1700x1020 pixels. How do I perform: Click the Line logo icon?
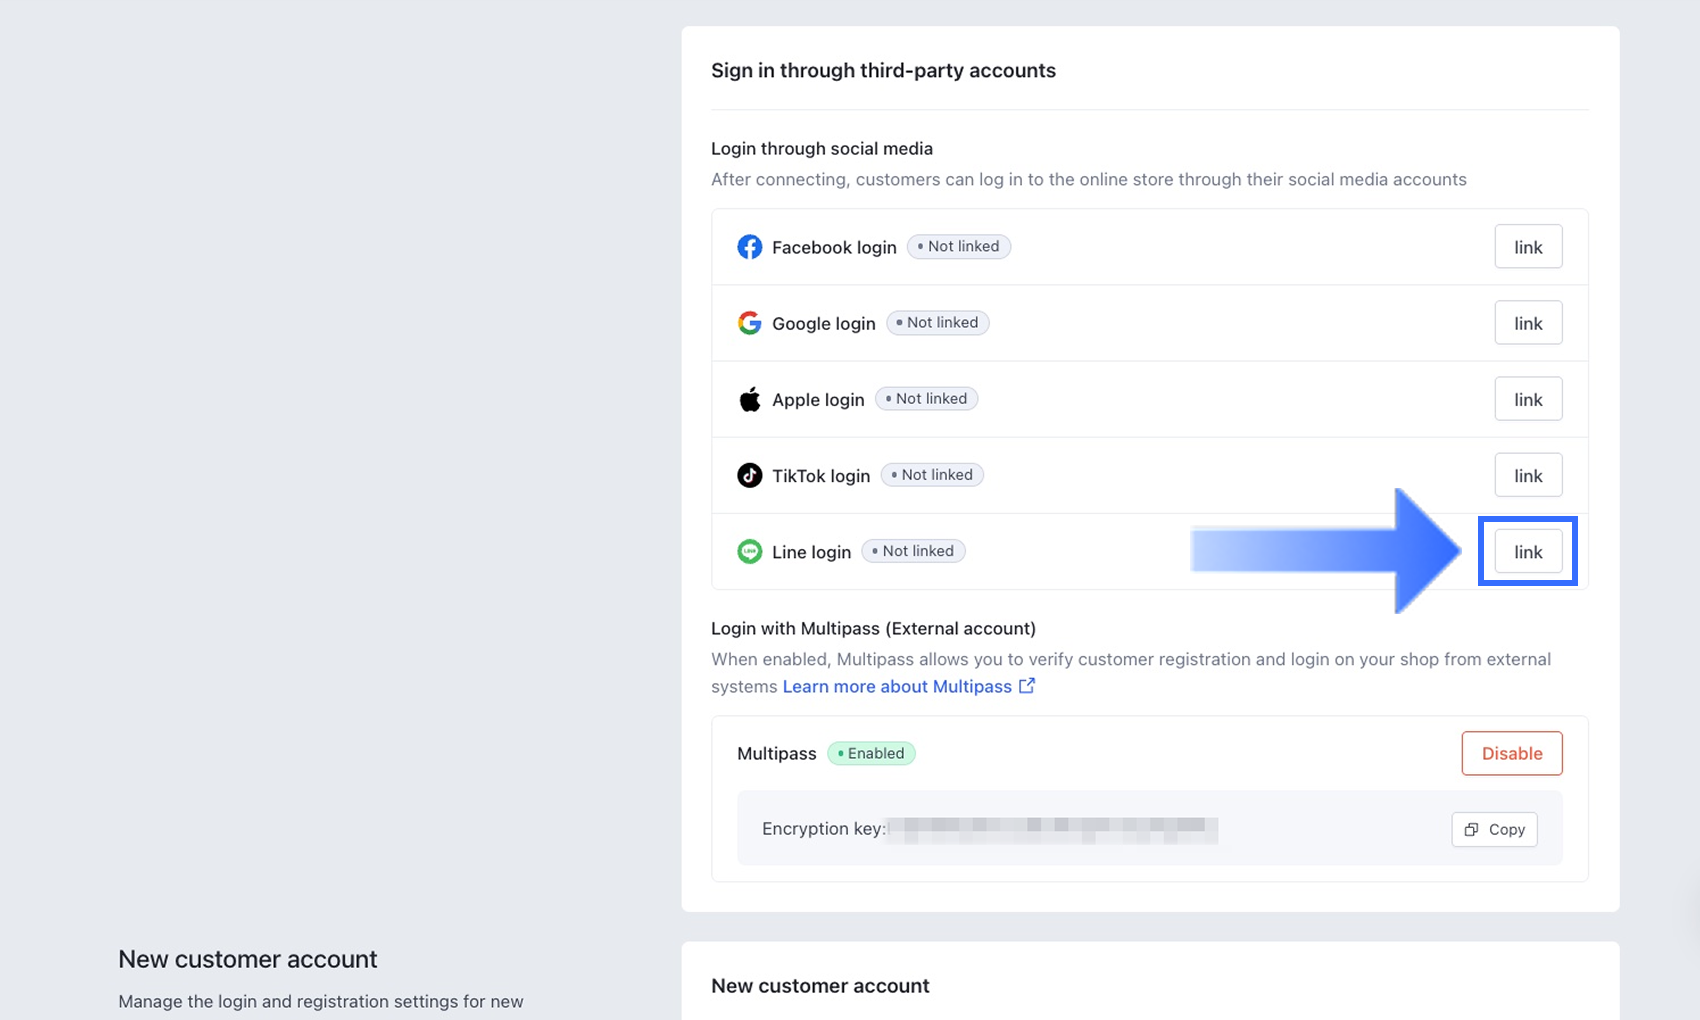(x=749, y=551)
